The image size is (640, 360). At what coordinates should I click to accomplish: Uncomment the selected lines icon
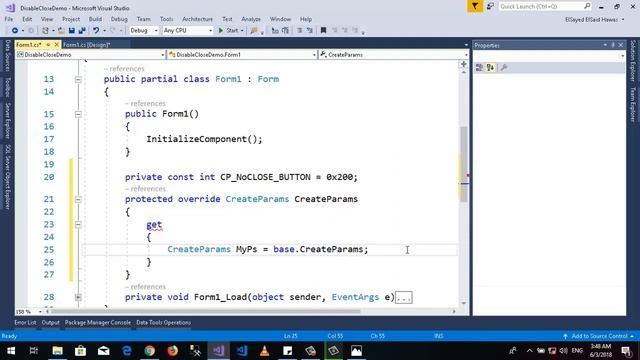coord(310,31)
